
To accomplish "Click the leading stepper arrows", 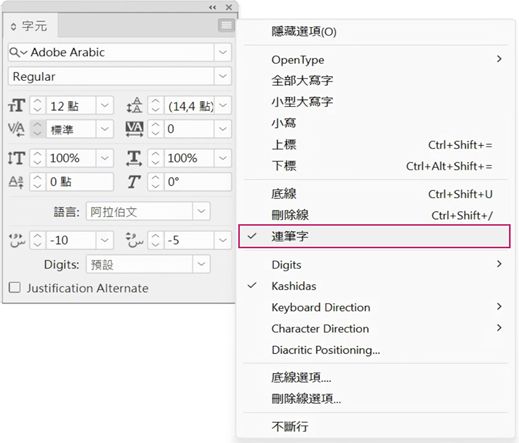I will pyautogui.click(x=155, y=106).
